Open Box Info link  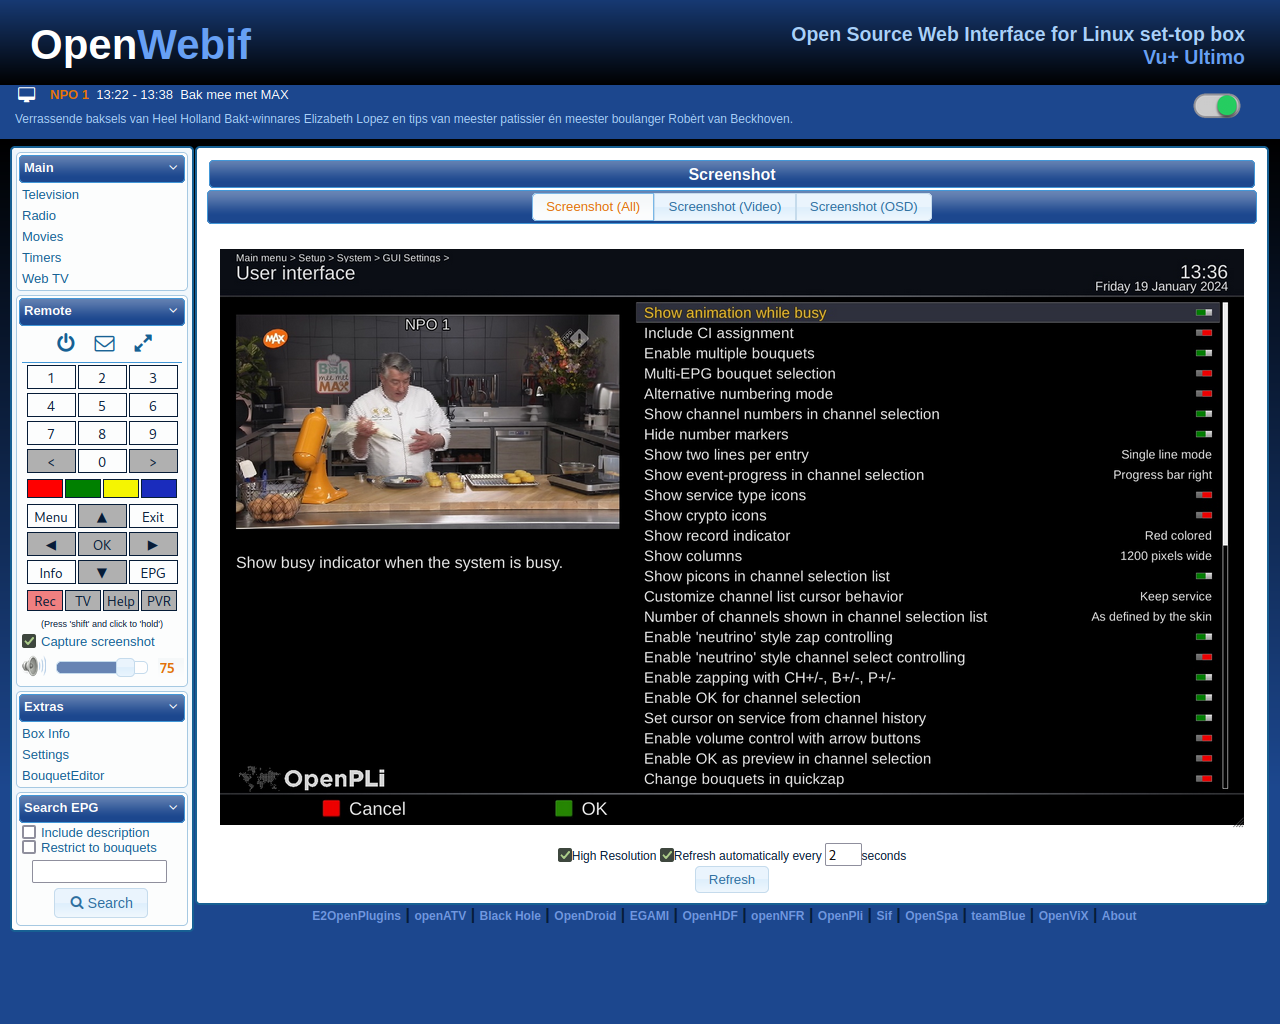(x=46, y=734)
